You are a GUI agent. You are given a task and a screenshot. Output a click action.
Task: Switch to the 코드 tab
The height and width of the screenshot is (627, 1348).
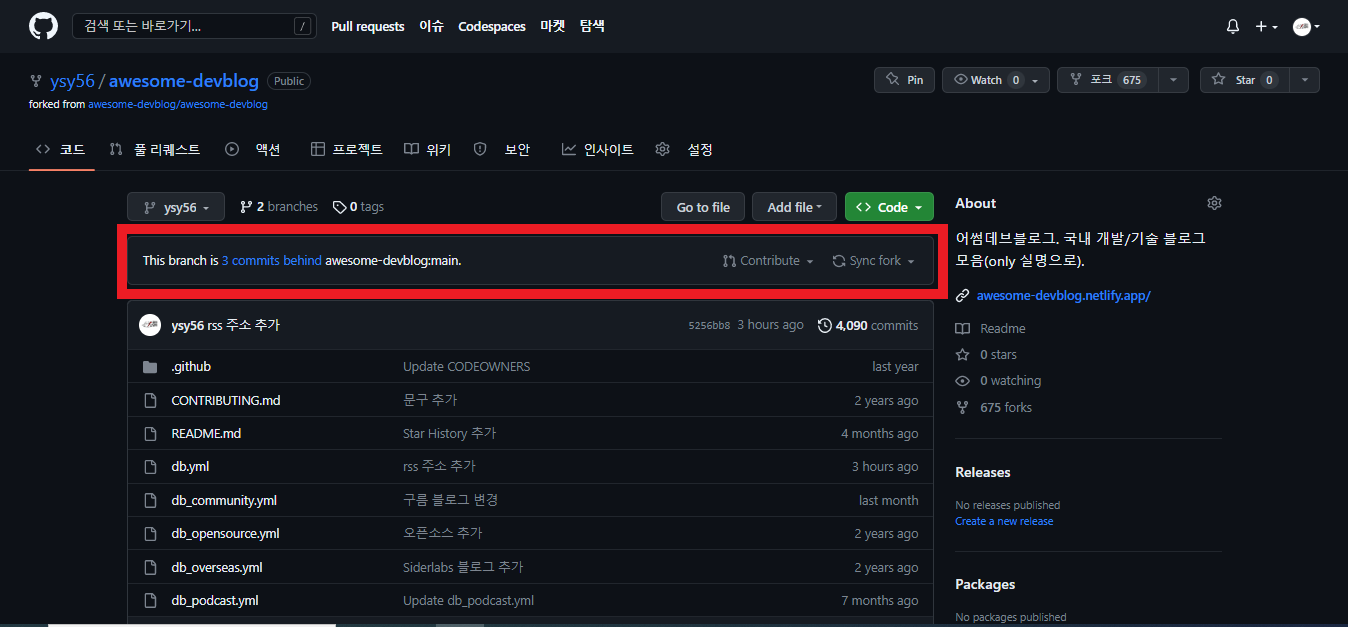(x=61, y=149)
